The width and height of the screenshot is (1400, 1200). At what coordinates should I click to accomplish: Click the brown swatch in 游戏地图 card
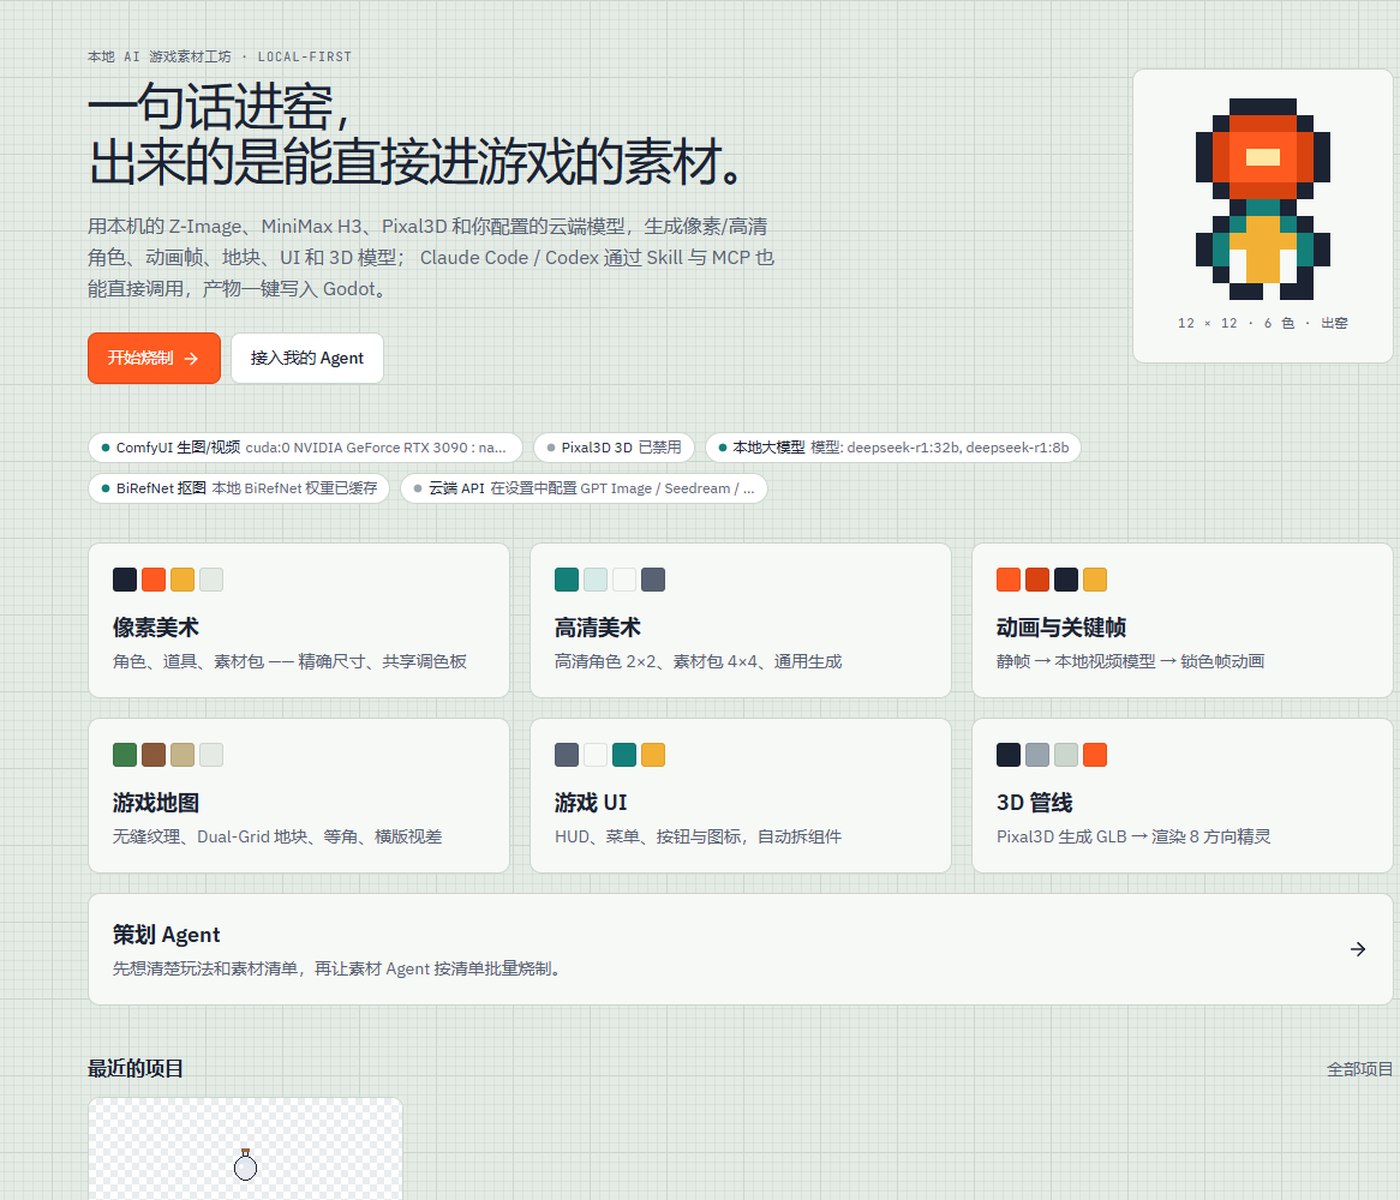tap(154, 755)
